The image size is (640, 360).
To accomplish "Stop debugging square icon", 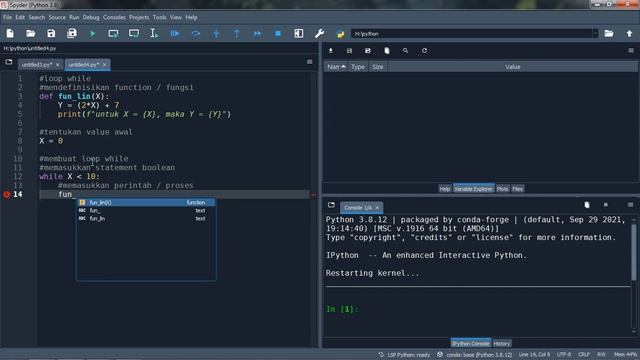I will [x=278, y=33].
